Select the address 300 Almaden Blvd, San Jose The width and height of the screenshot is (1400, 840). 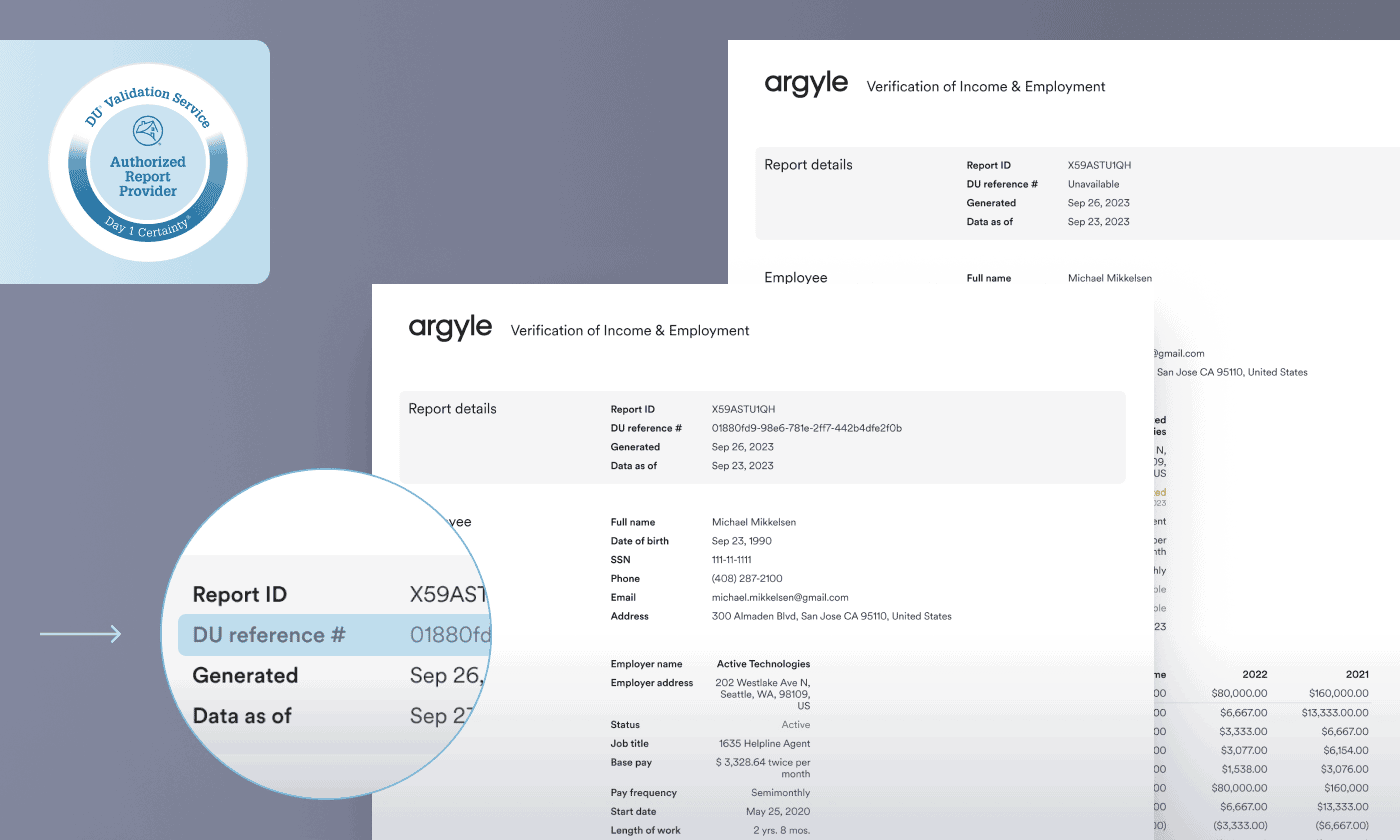point(831,617)
